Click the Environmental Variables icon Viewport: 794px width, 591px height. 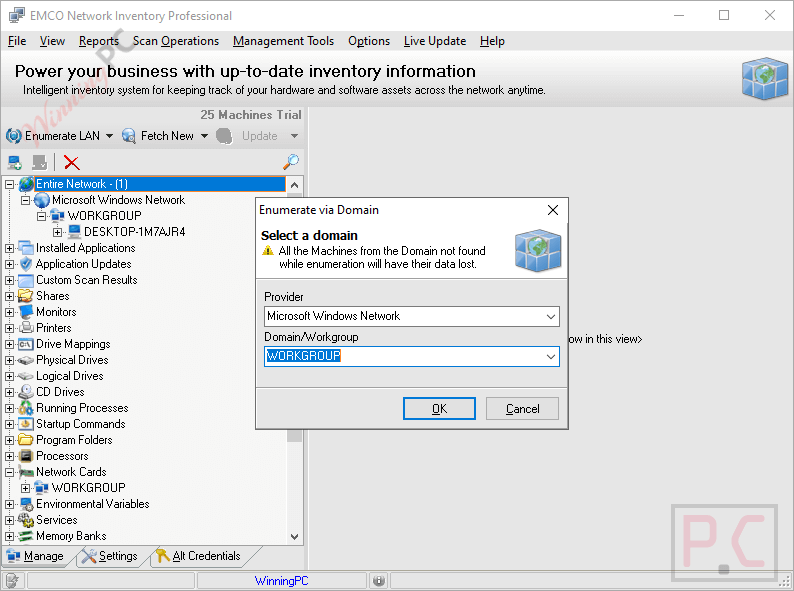coord(26,504)
